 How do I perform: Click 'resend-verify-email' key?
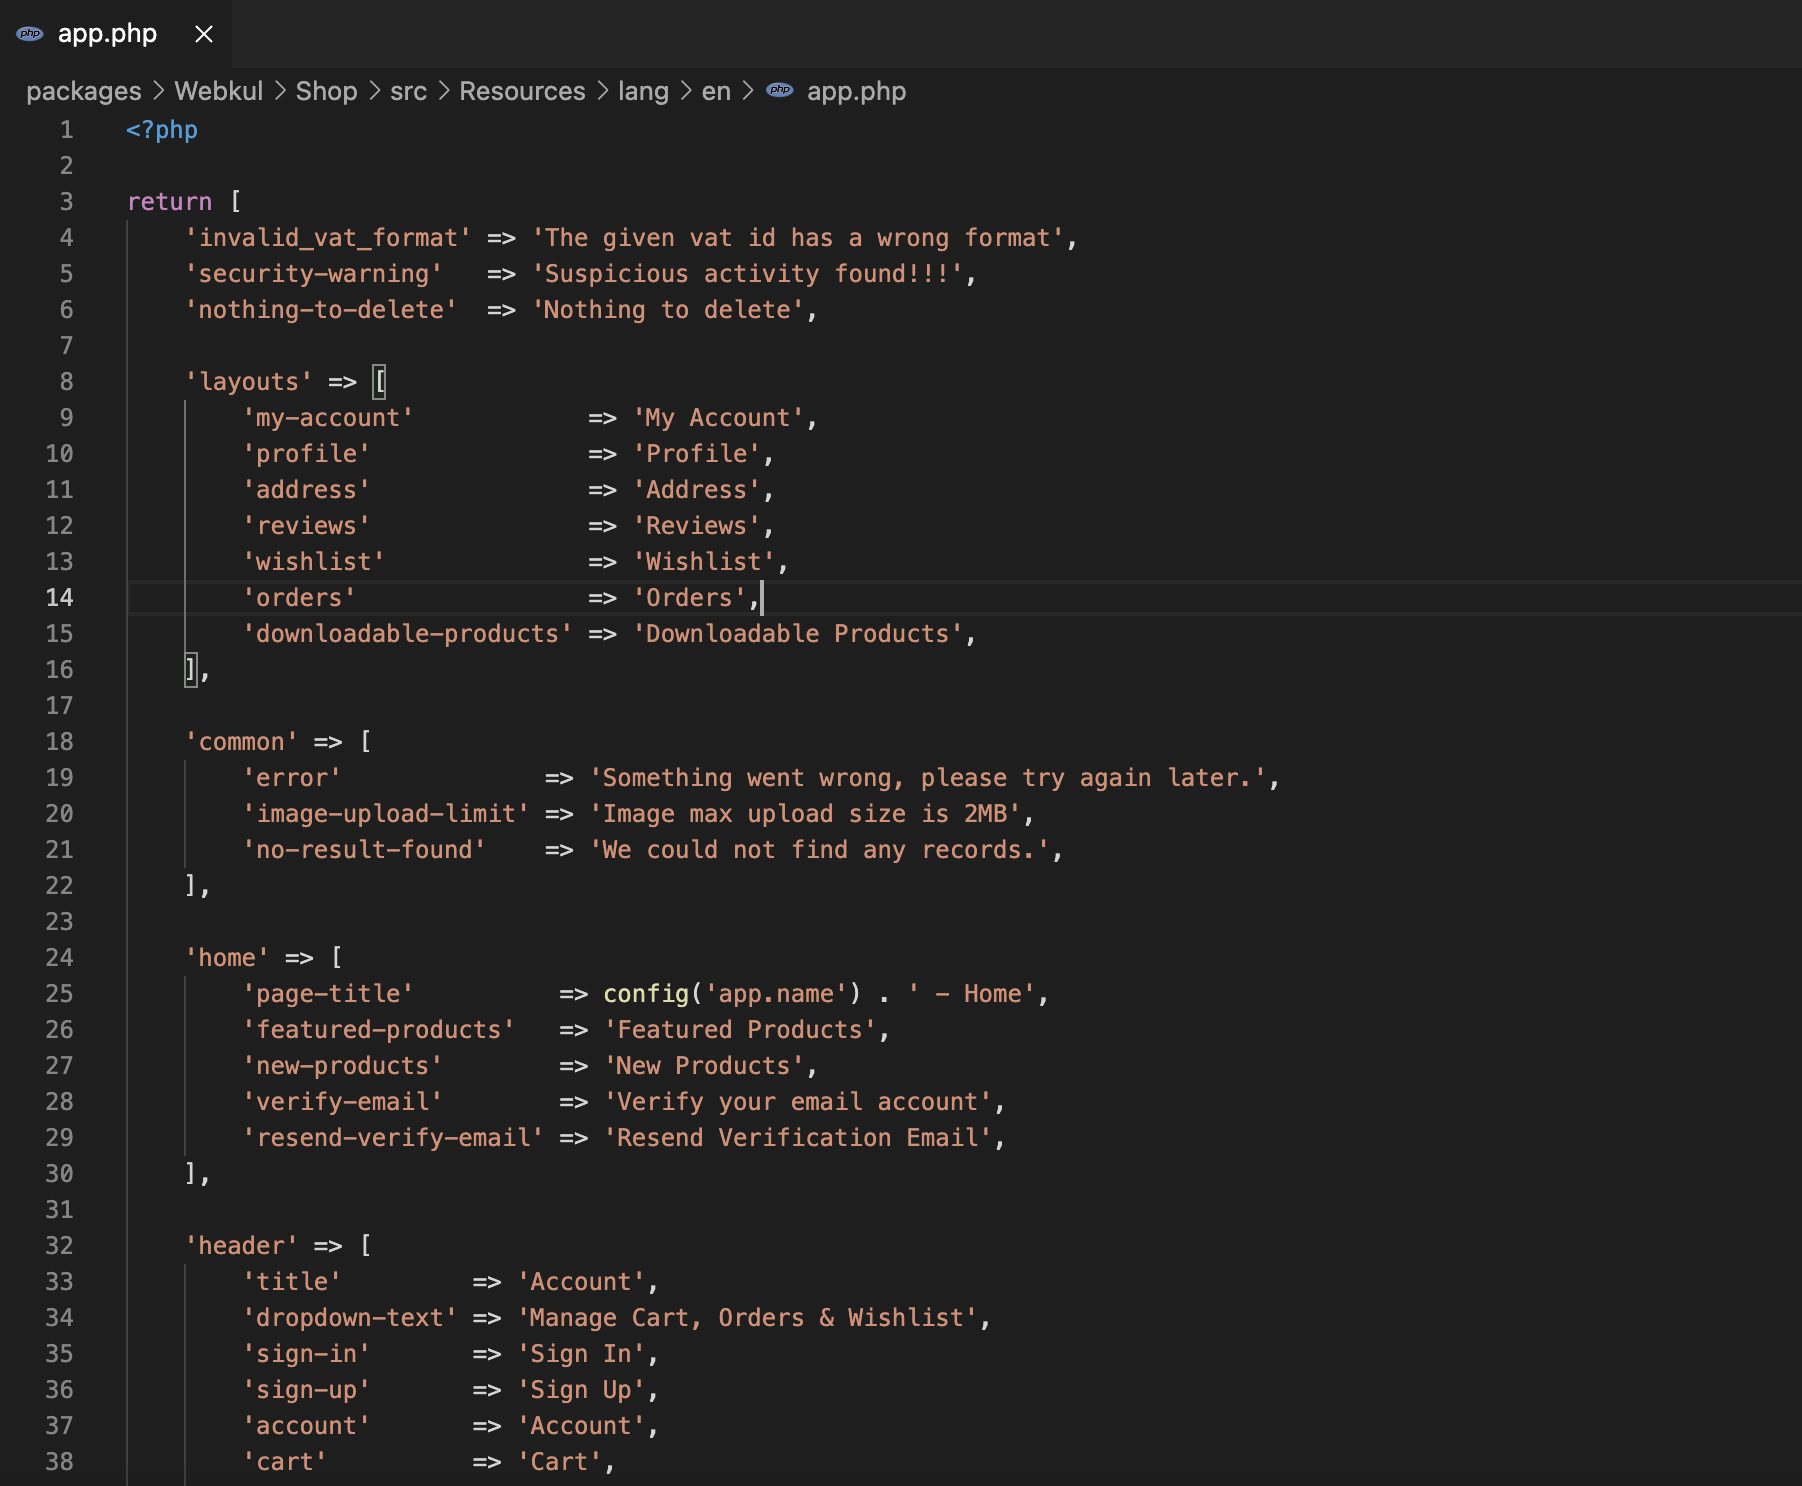pos(393,1138)
